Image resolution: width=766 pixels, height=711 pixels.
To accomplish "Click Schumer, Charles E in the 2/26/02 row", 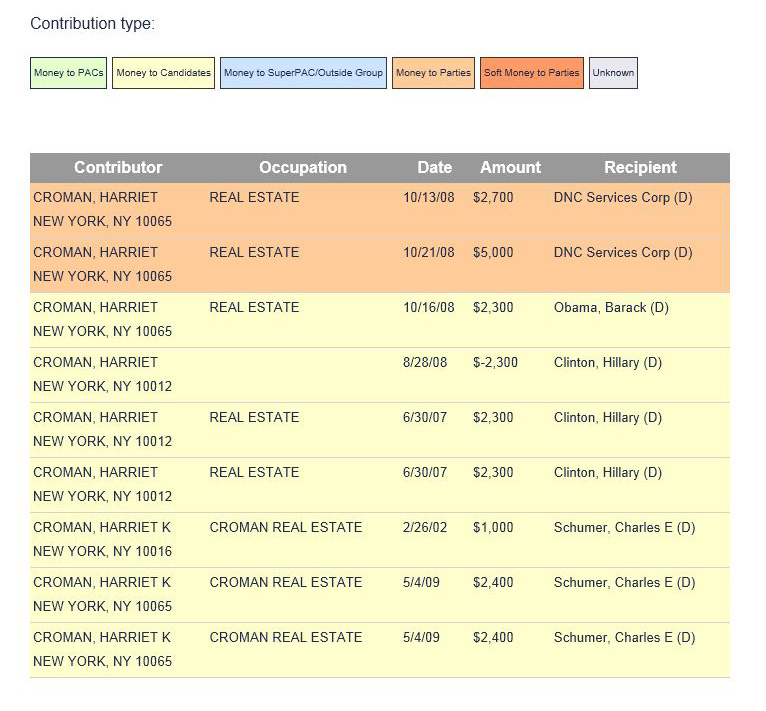I will tap(624, 528).
